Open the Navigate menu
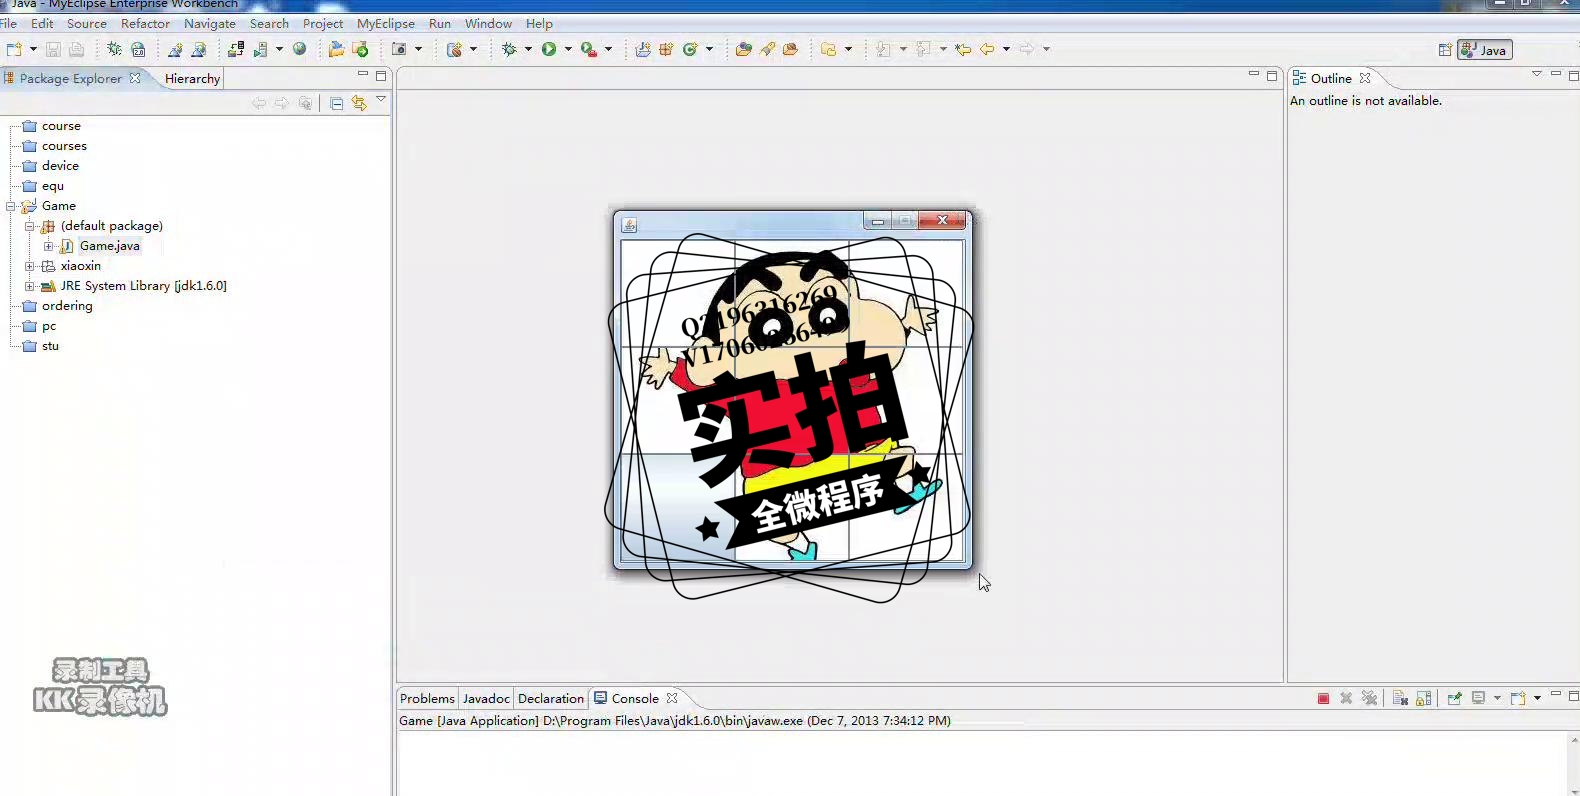The height and width of the screenshot is (796, 1580). coord(210,23)
